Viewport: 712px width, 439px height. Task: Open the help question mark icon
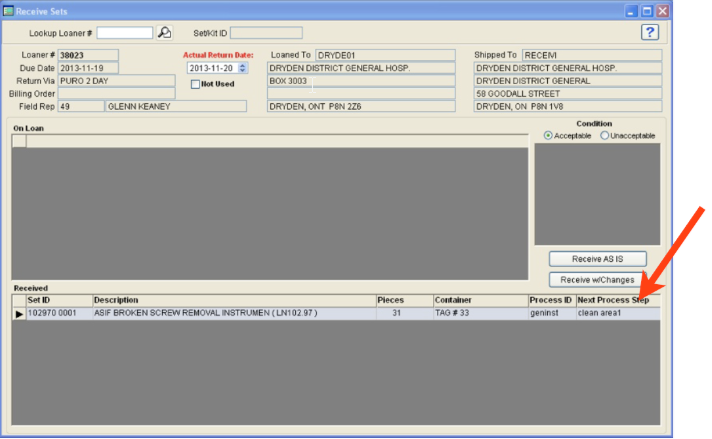click(649, 33)
